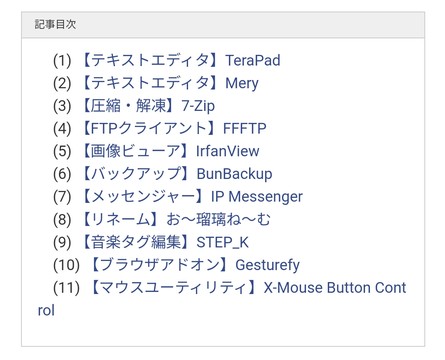The width and height of the screenshot is (445, 360).
Task: Click the 記事目次 header title
Action: (55, 24)
